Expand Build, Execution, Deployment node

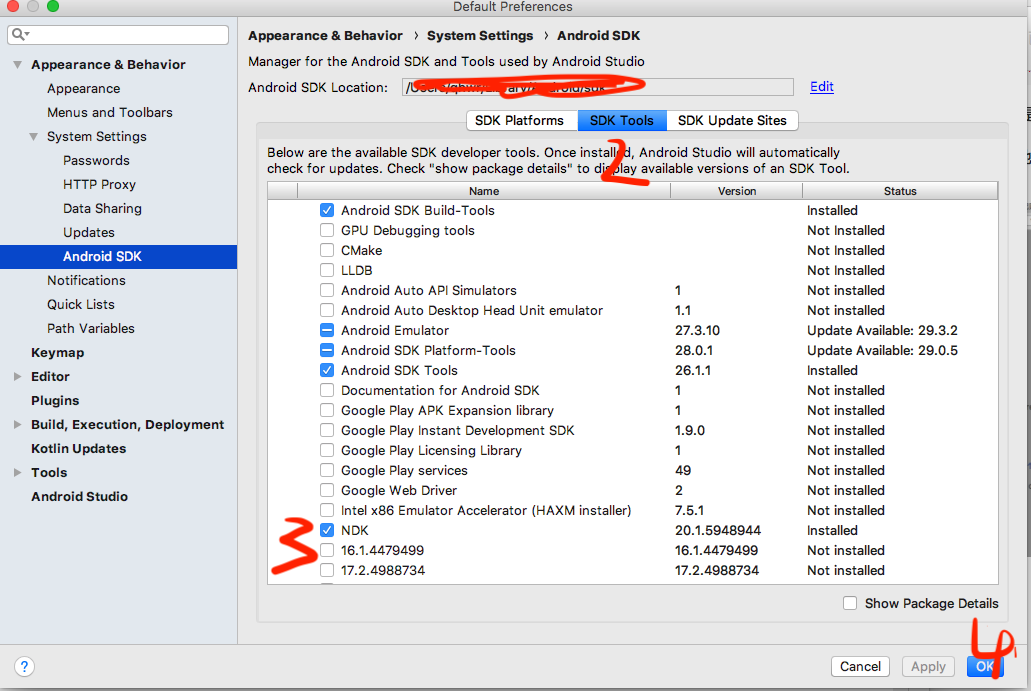point(18,425)
